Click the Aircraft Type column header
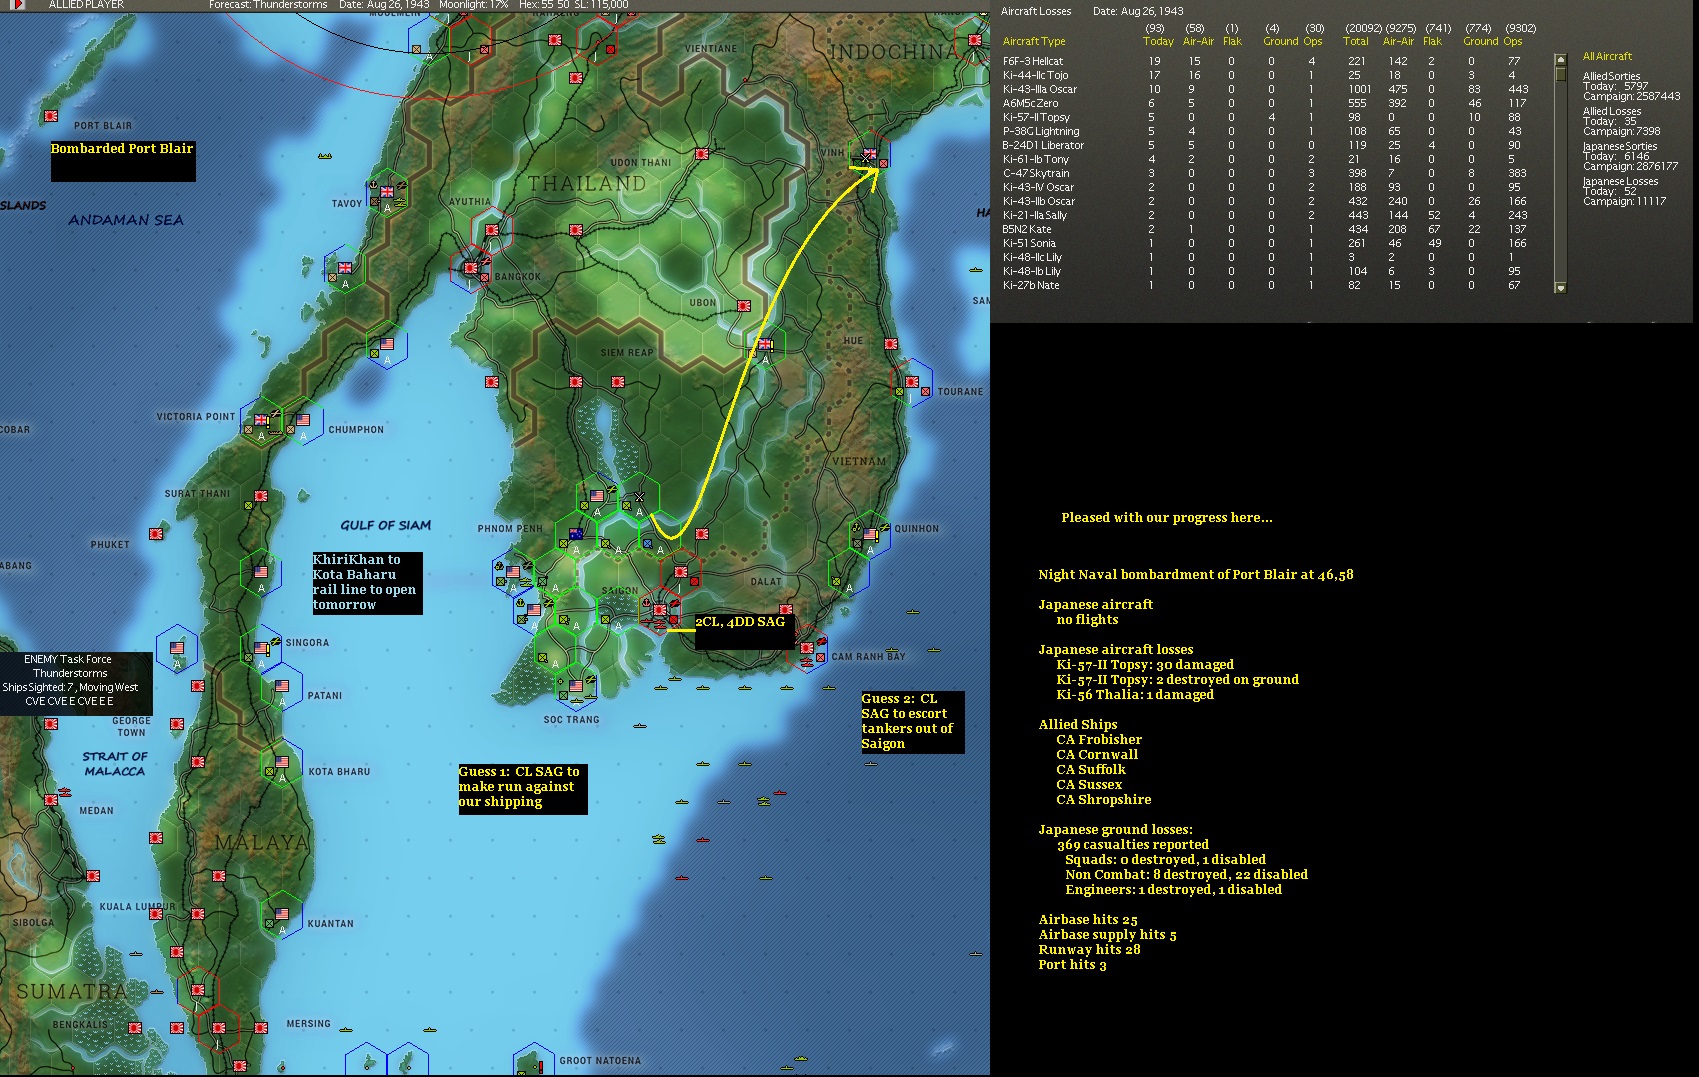1699x1077 pixels. coord(1034,42)
